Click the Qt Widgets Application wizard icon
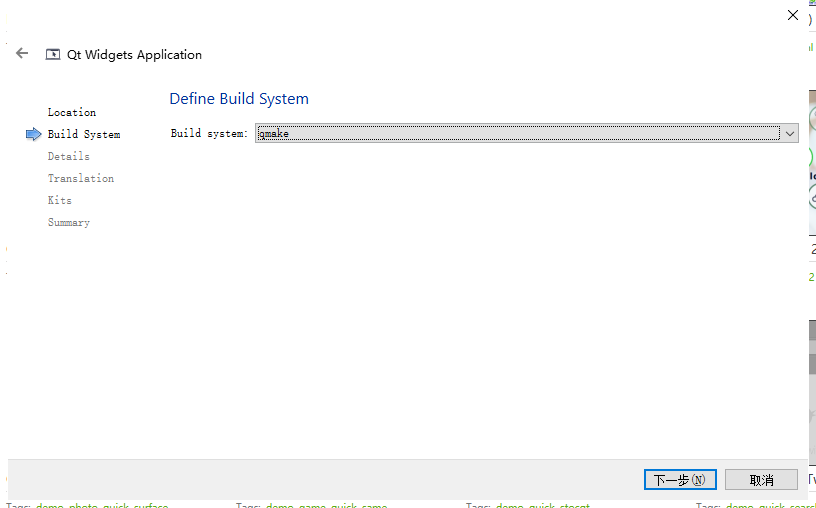This screenshot has height=508, width=816. point(53,54)
